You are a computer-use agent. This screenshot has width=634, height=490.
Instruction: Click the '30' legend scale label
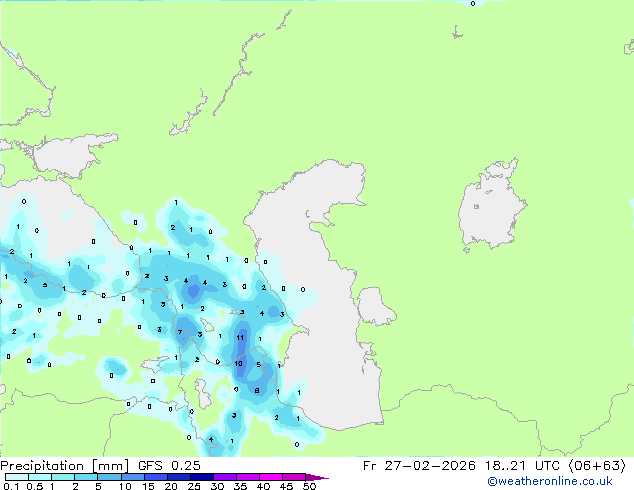click(x=217, y=486)
